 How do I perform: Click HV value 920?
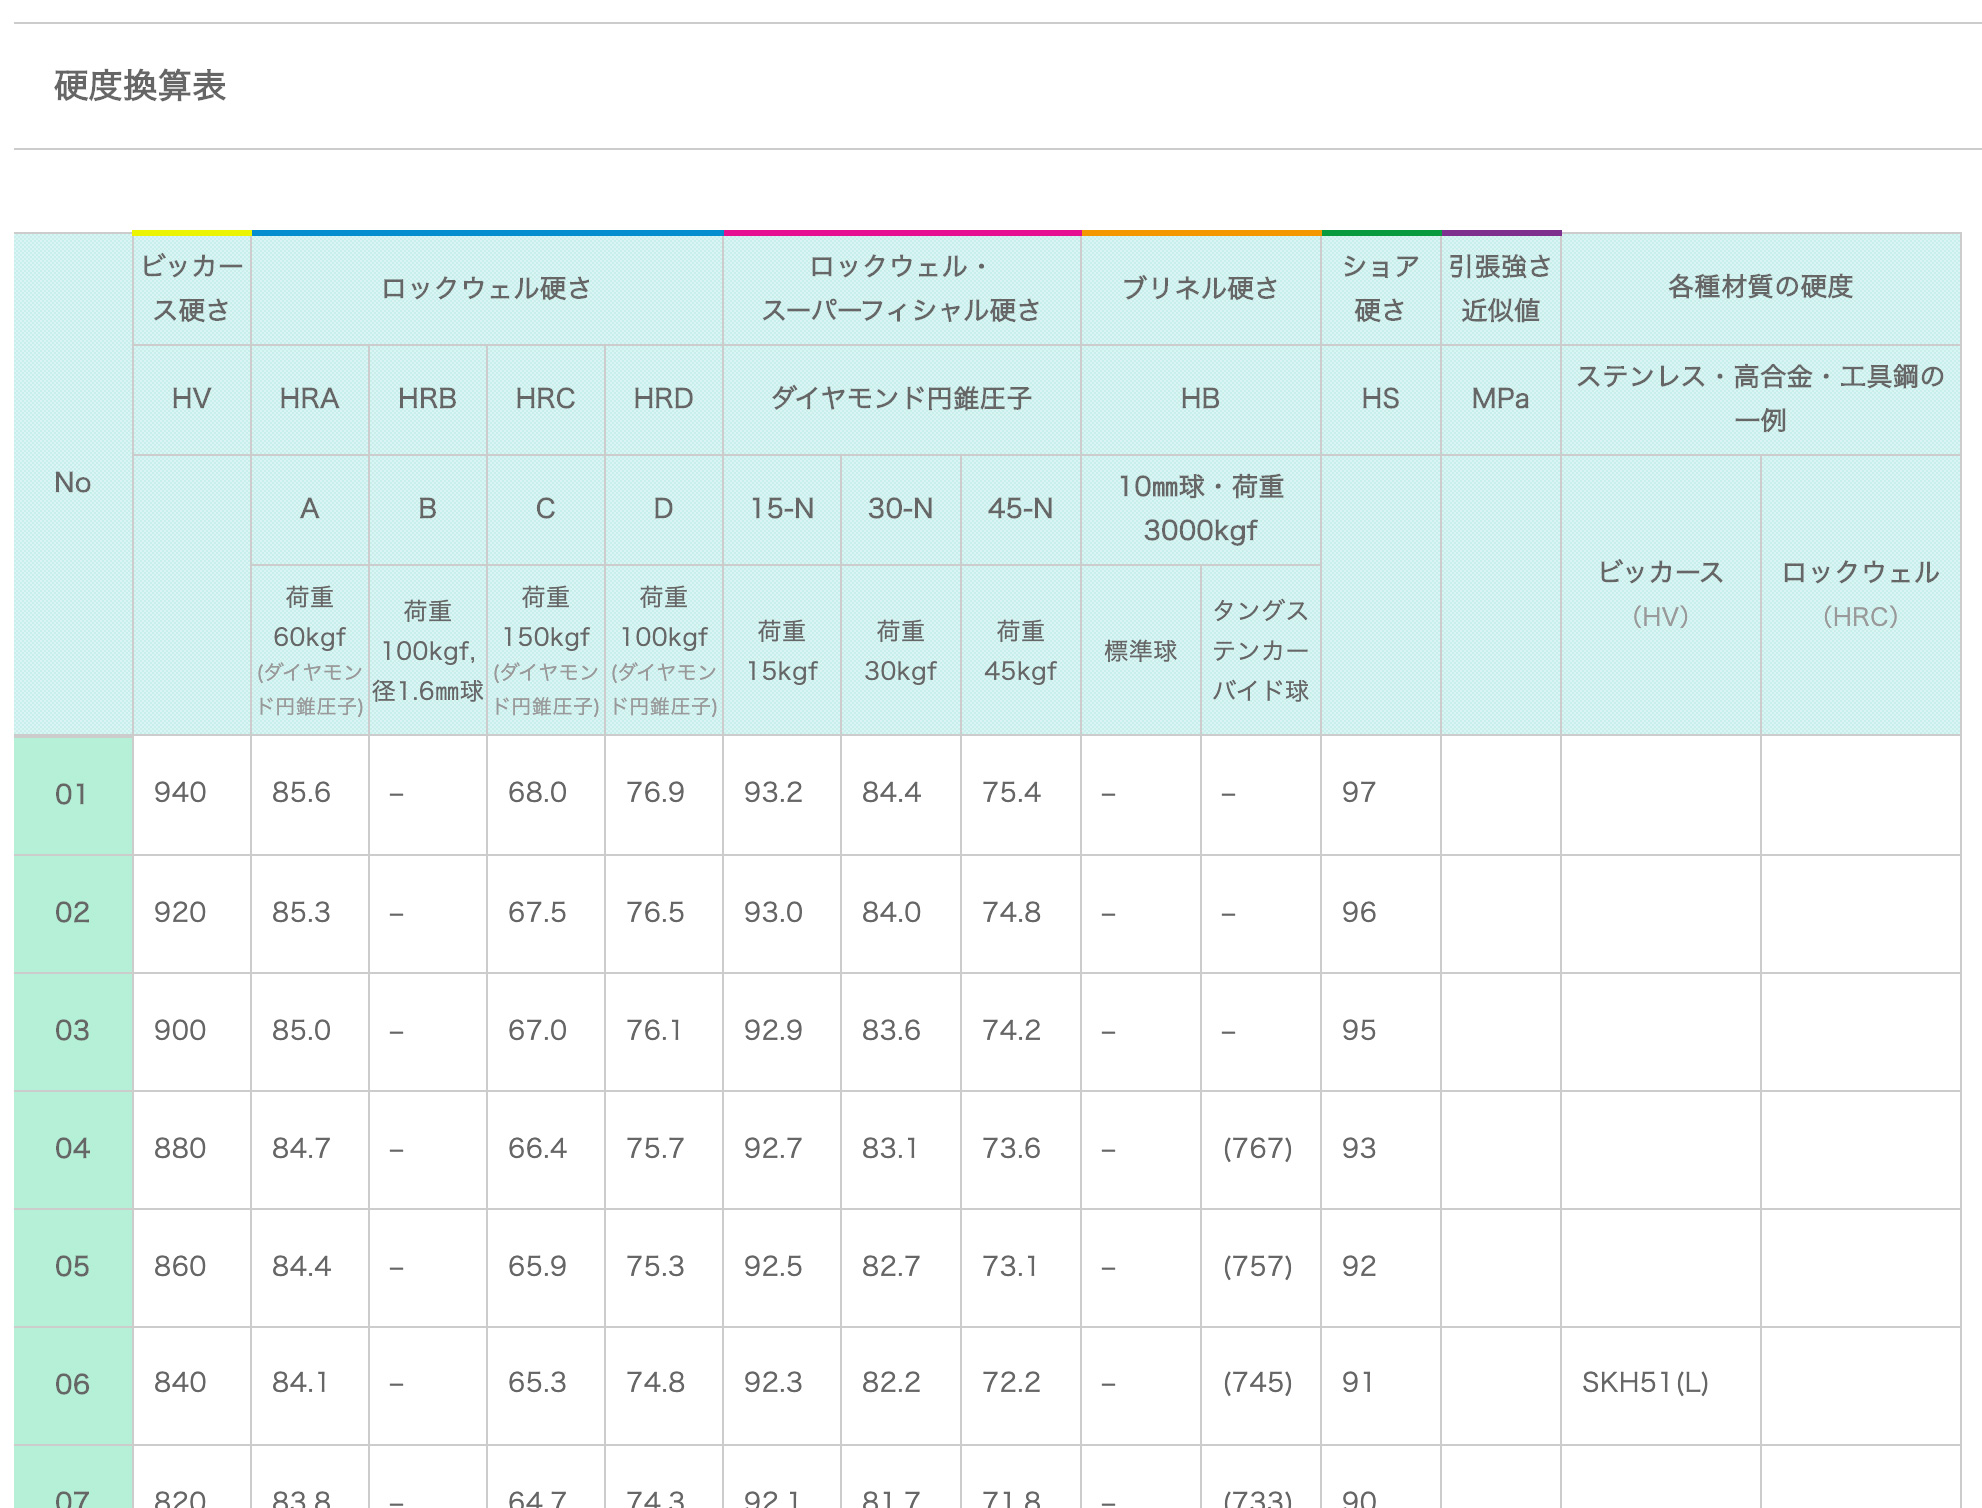[180, 912]
